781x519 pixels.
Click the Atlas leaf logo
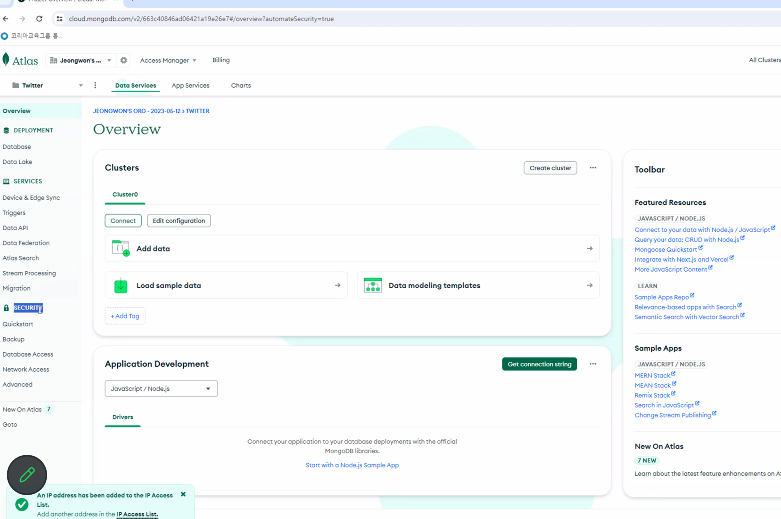pos(6,60)
